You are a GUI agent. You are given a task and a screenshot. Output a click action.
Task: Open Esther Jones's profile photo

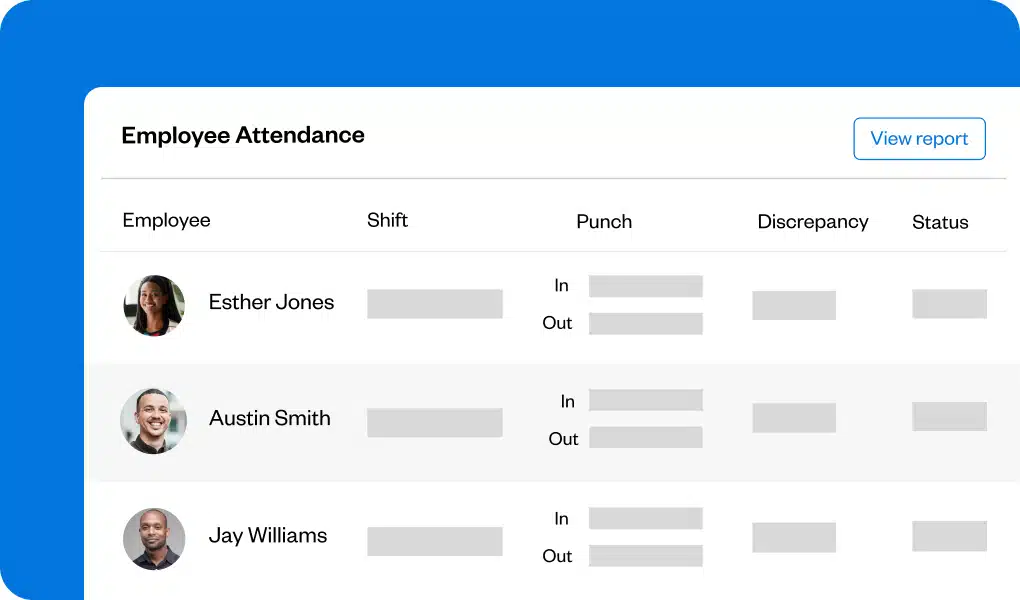click(x=153, y=305)
